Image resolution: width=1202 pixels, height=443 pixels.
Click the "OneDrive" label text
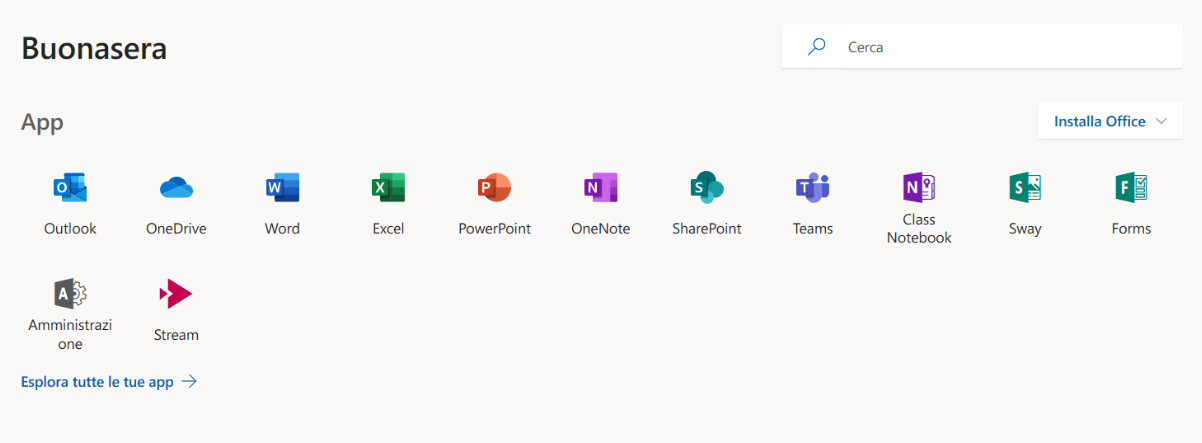[x=176, y=228]
